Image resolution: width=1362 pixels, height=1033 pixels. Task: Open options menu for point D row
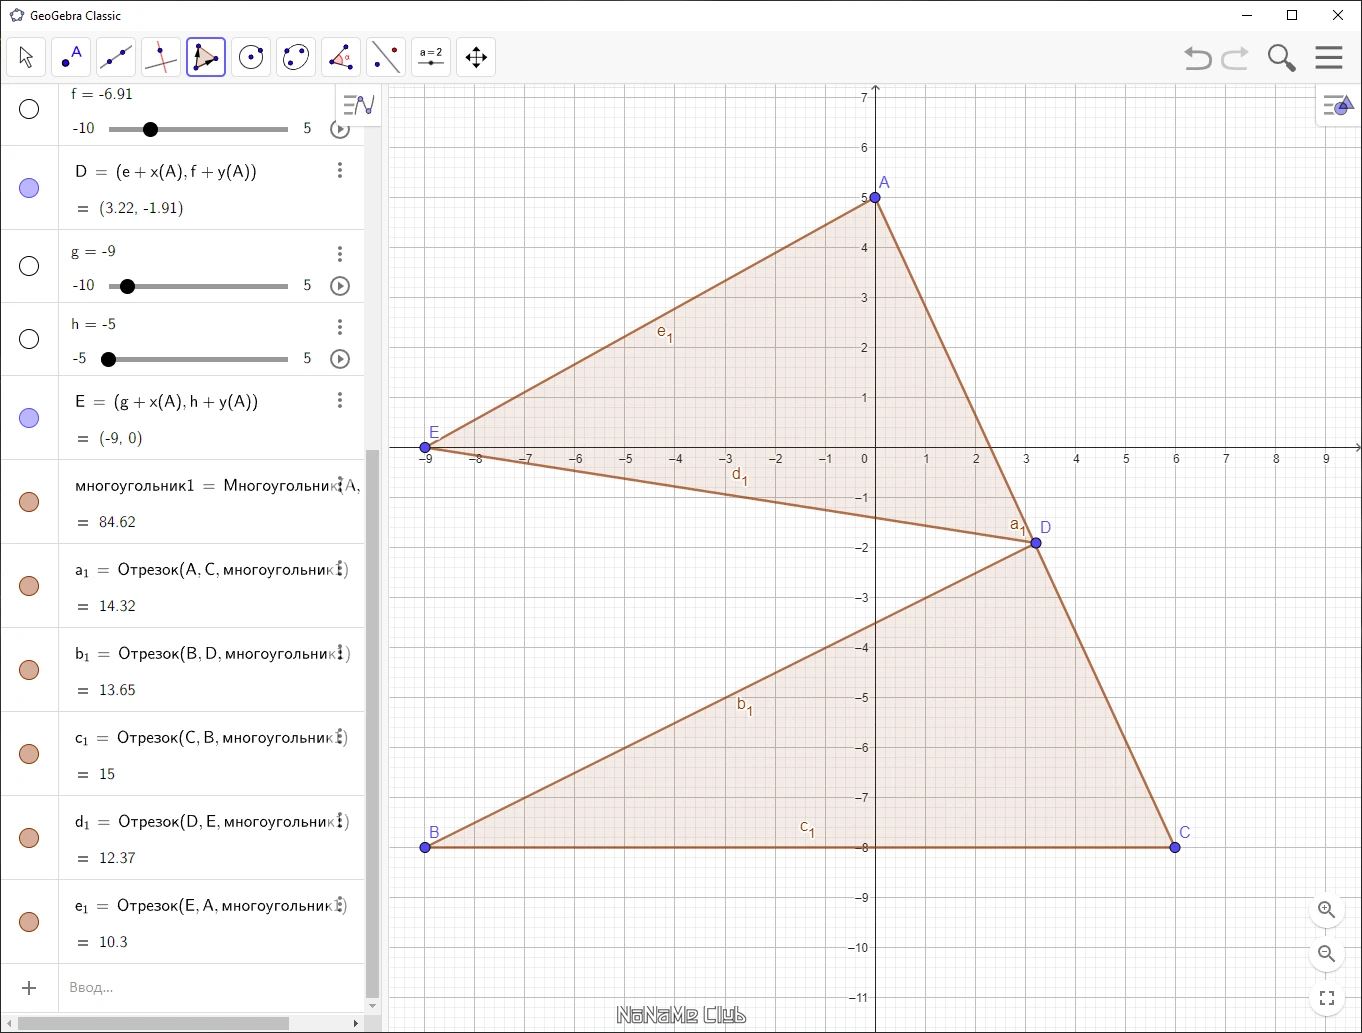click(x=340, y=170)
